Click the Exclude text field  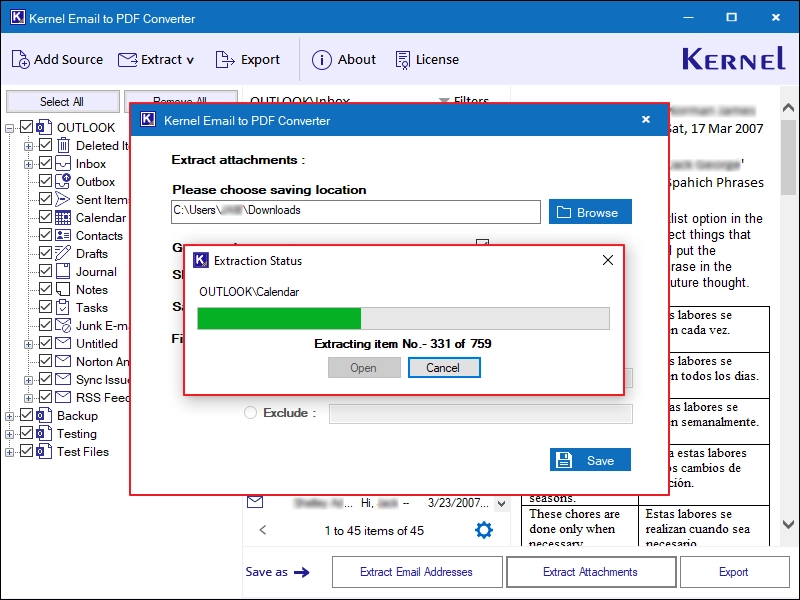[481, 413]
